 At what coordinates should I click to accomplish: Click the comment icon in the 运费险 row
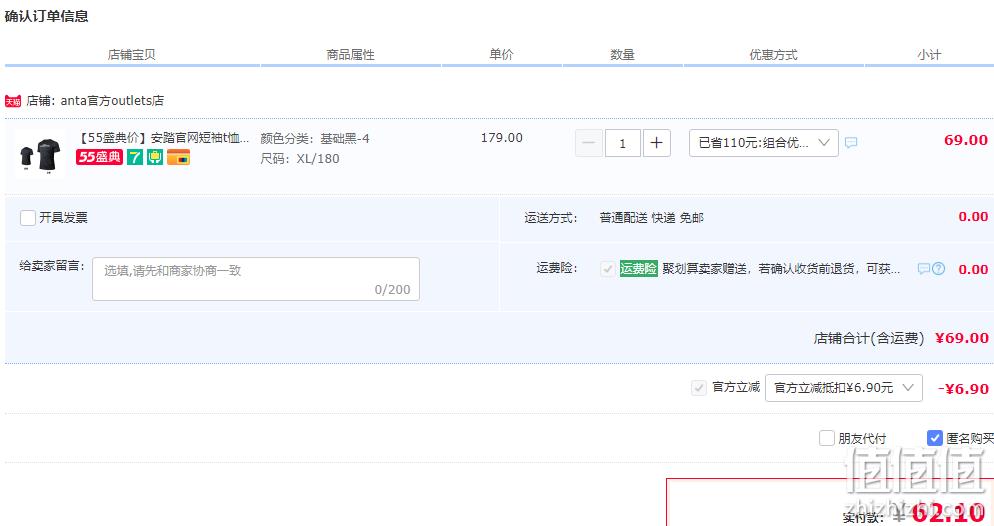click(x=924, y=269)
